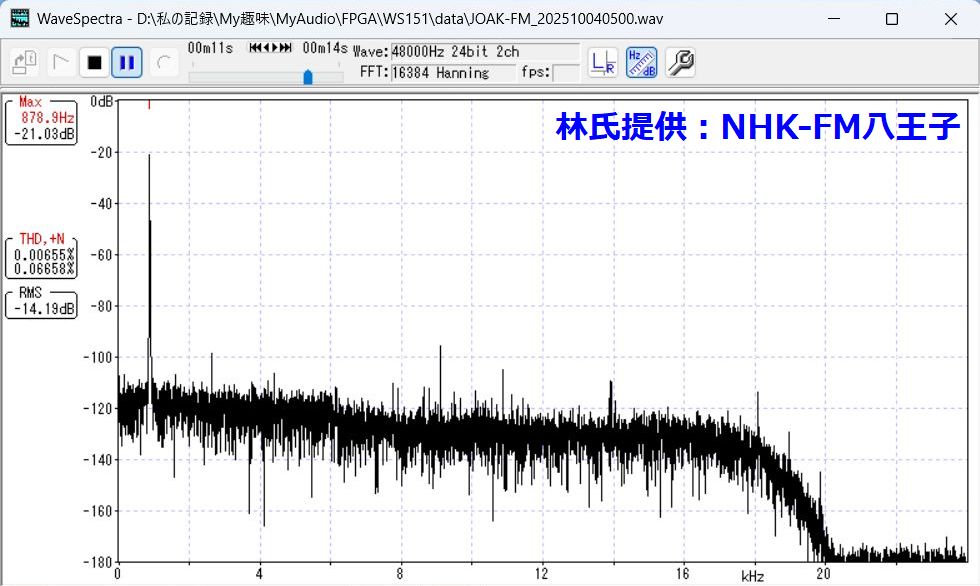The height and width of the screenshot is (586, 980).
Task: Click the RMS level readout panel
Action: coord(41,303)
